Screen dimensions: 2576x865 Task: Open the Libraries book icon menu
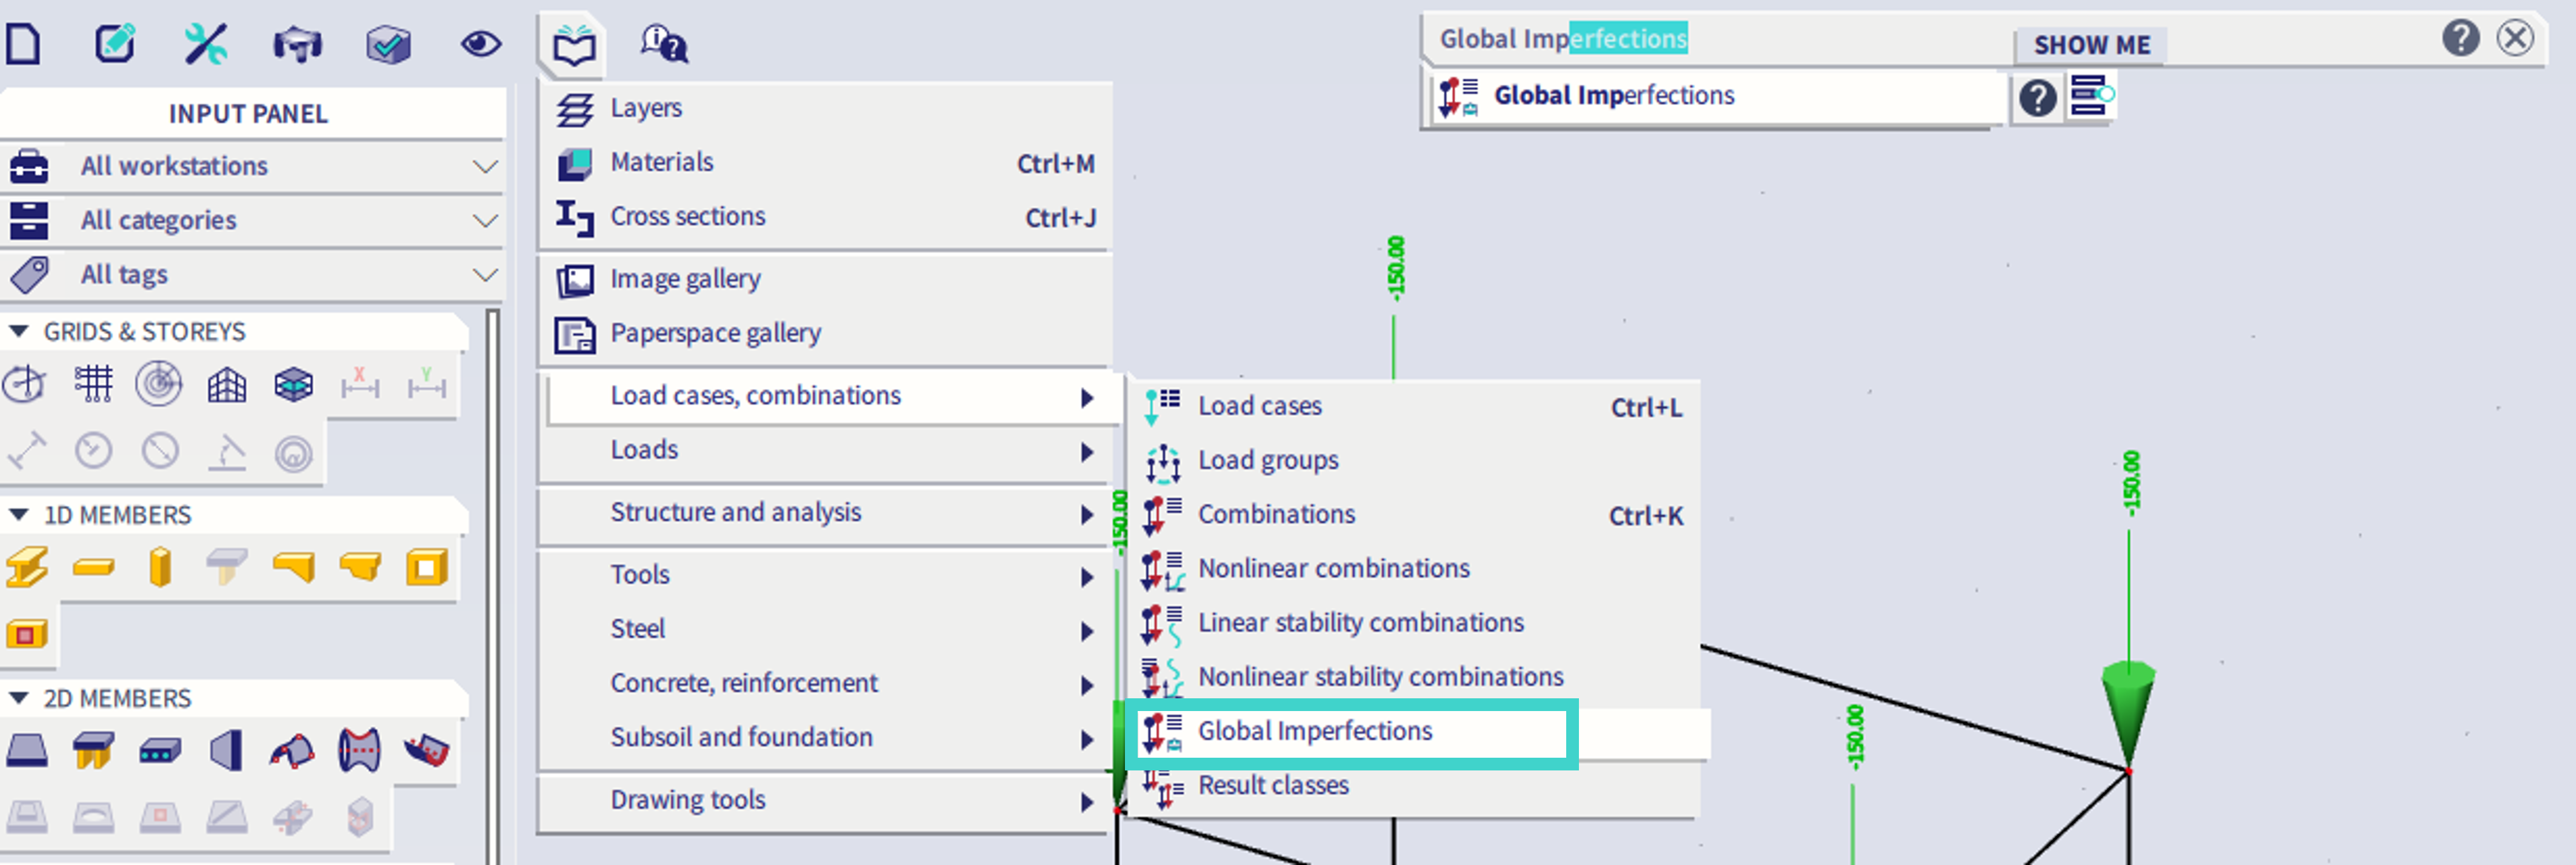[574, 46]
